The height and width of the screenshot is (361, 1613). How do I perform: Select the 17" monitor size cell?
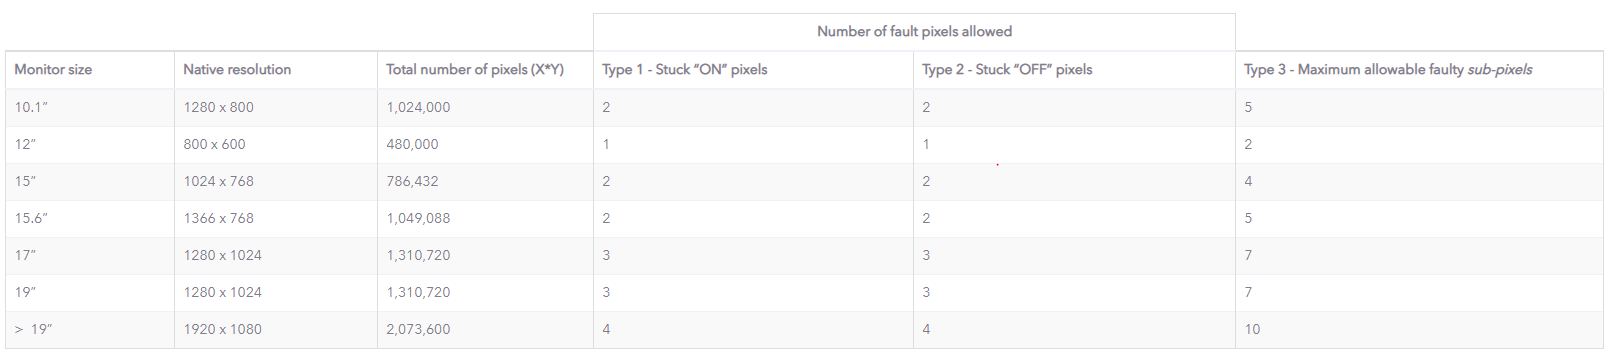tap(90, 255)
